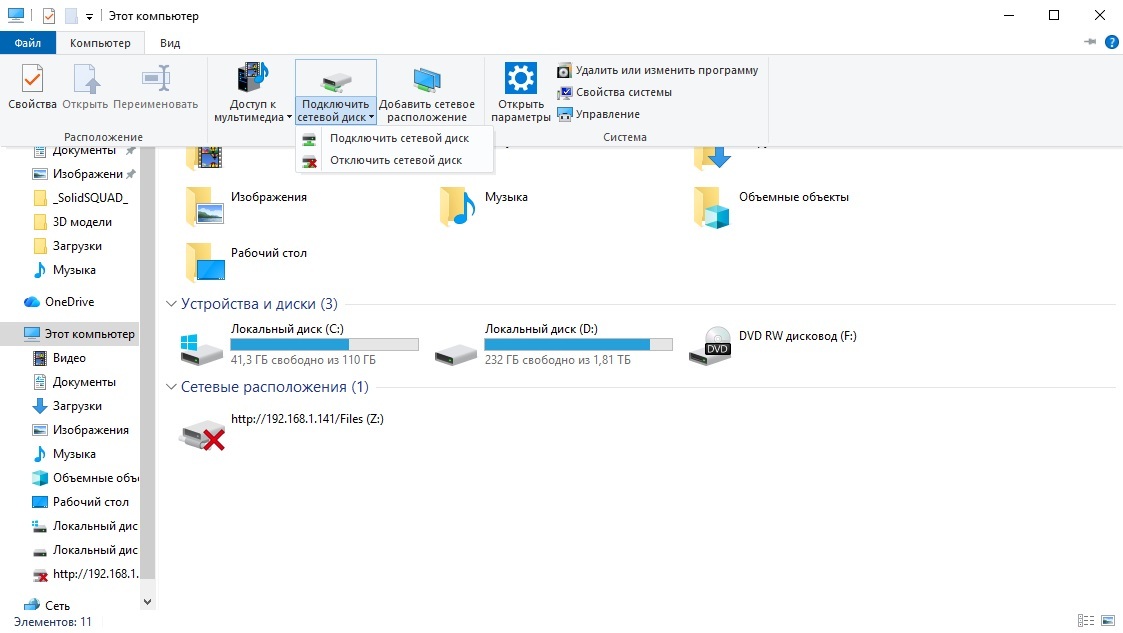Screen dimensions: 1123x633
Task: Select Map network drive (Подключить сетевой диск) menu entry
Action: 398,138
